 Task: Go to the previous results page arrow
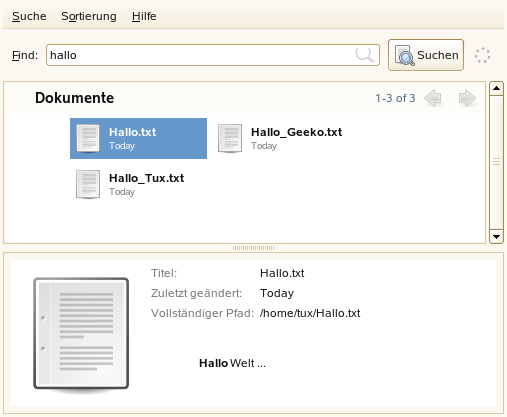[x=433, y=98]
